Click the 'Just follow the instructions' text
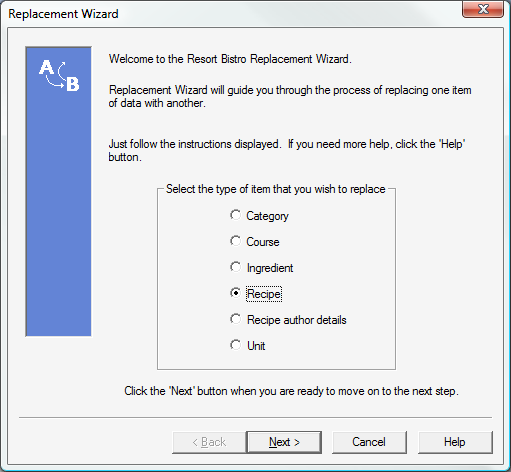This screenshot has width=511, height=472. [x=287, y=150]
